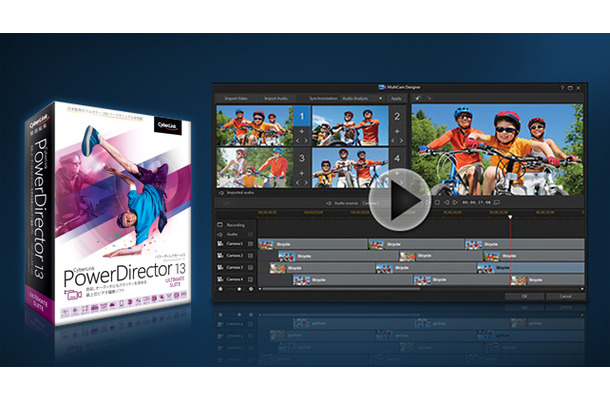Click the blue camera 1 number button
610x400 pixels.
click(x=301, y=116)
